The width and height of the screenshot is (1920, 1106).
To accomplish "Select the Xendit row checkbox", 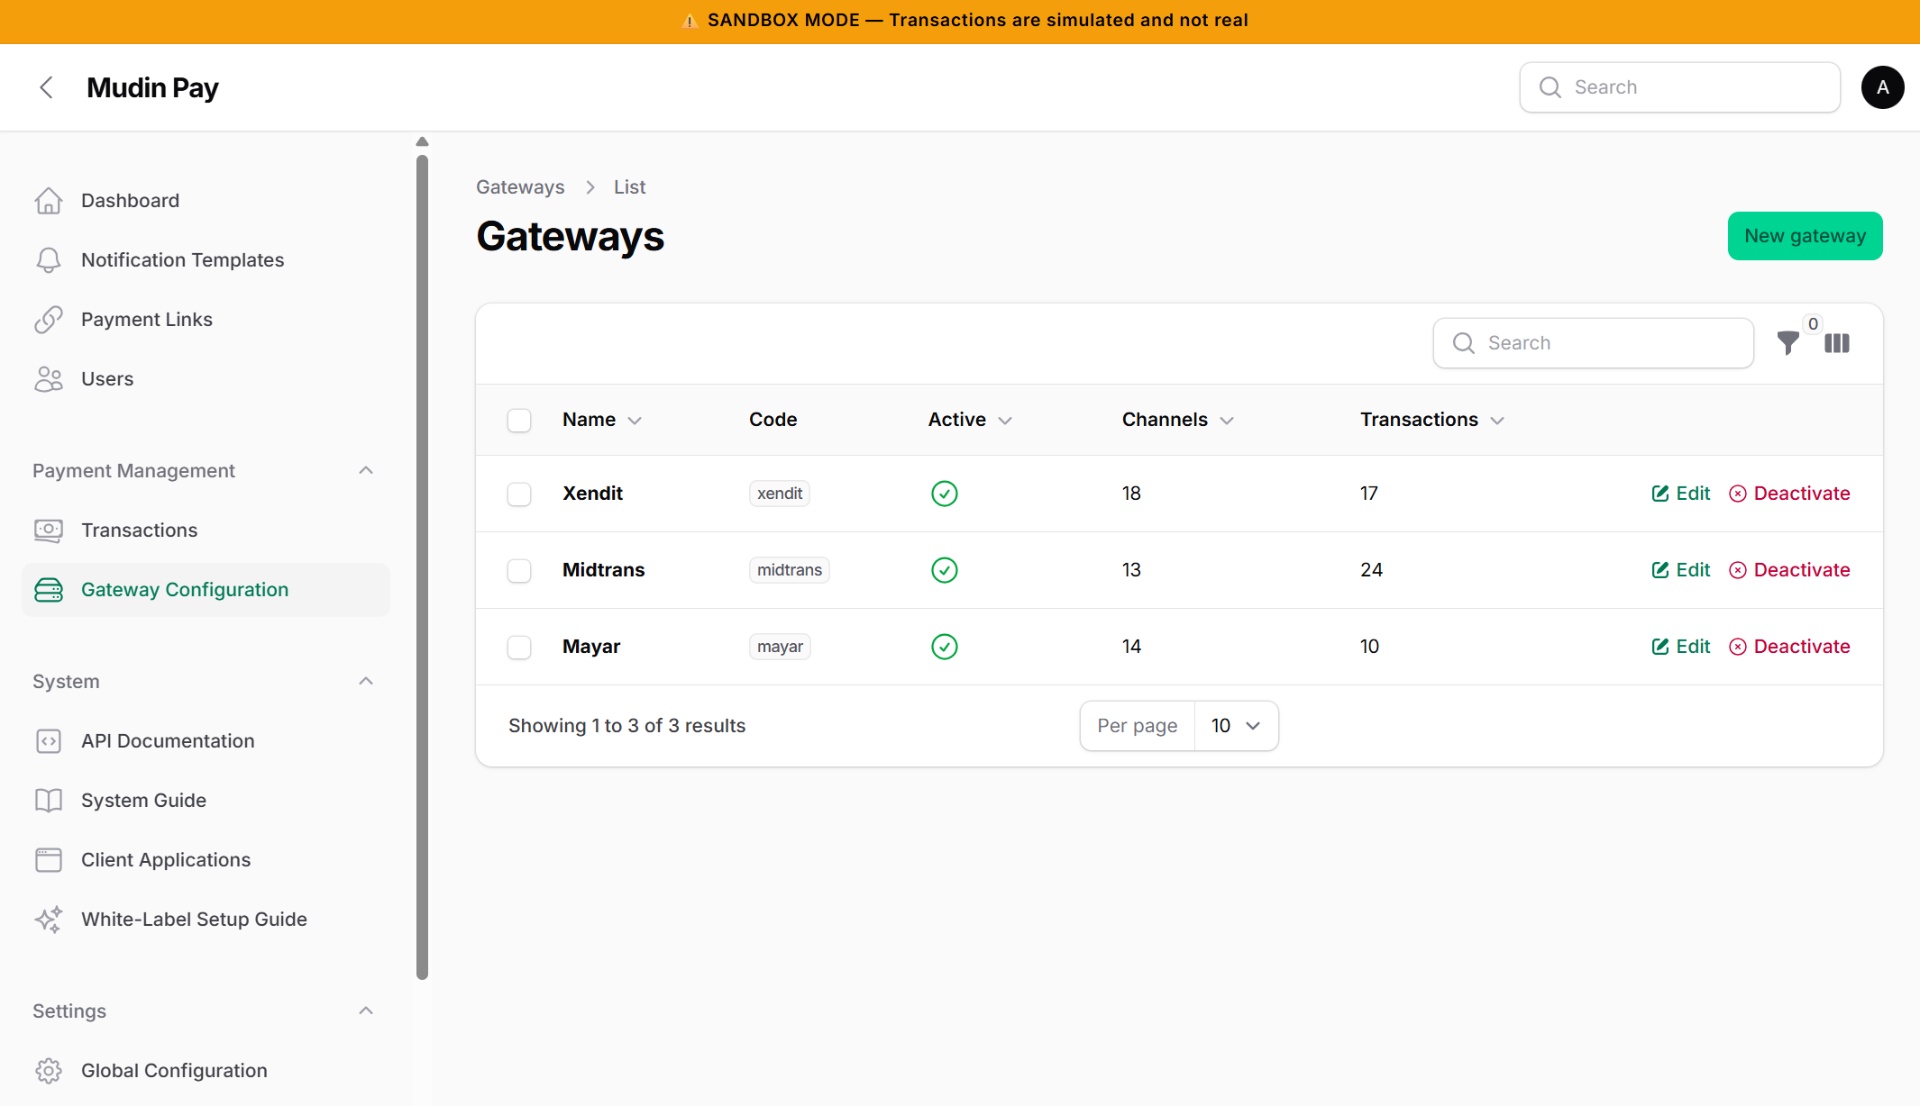I will pos(519,494).
